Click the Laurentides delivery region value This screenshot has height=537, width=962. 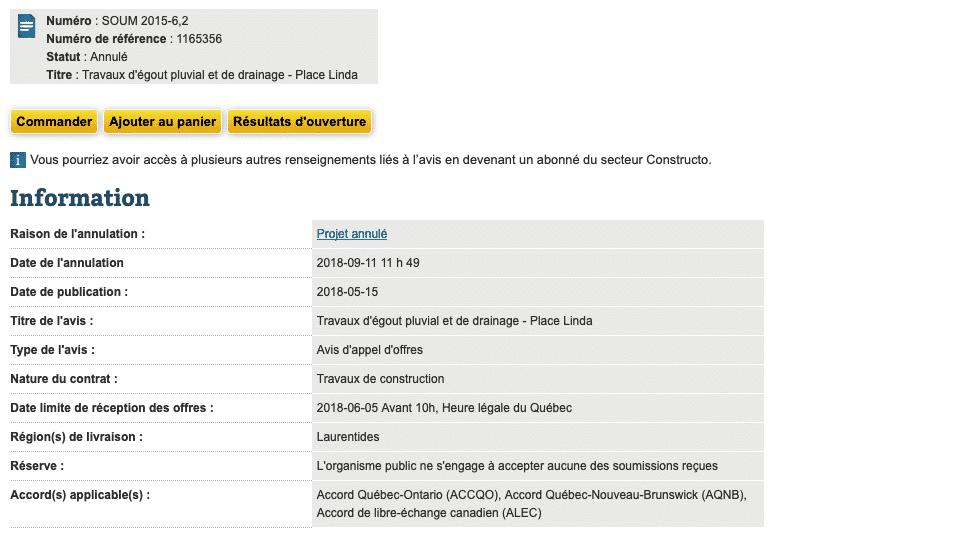click(x=348, y=437)
